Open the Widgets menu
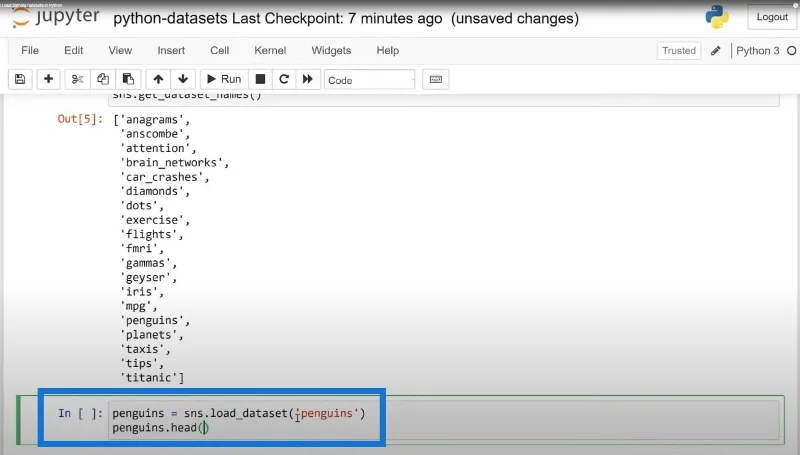 (331, 50)
